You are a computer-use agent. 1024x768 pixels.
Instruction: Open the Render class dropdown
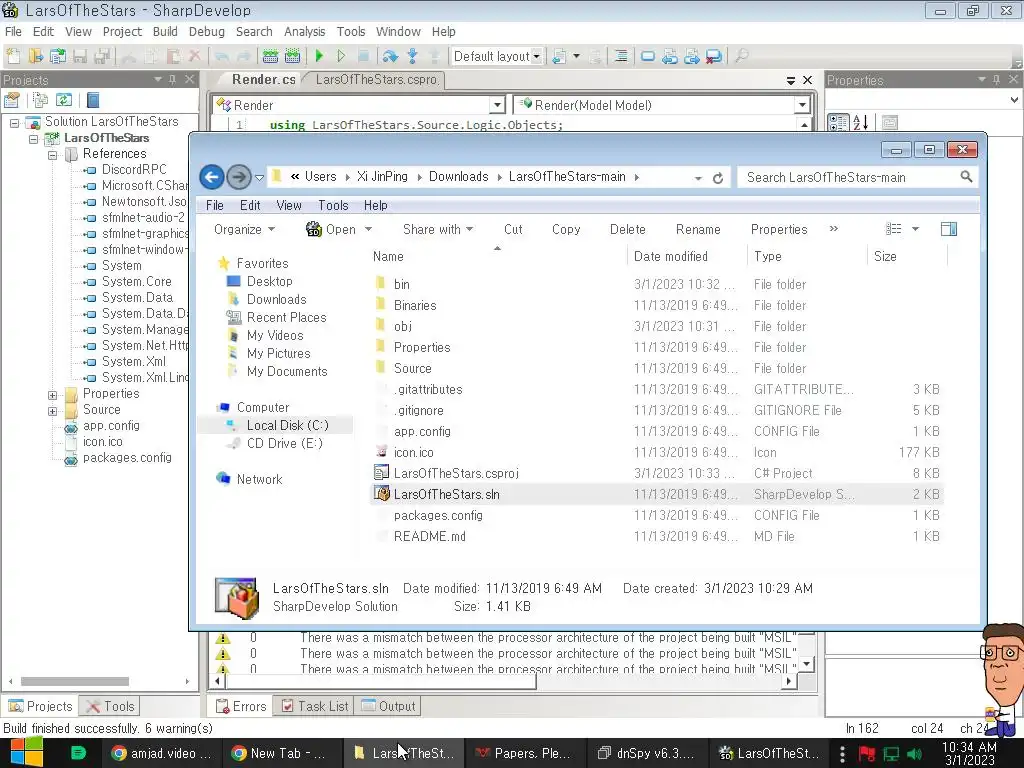[x=497, y=105]
